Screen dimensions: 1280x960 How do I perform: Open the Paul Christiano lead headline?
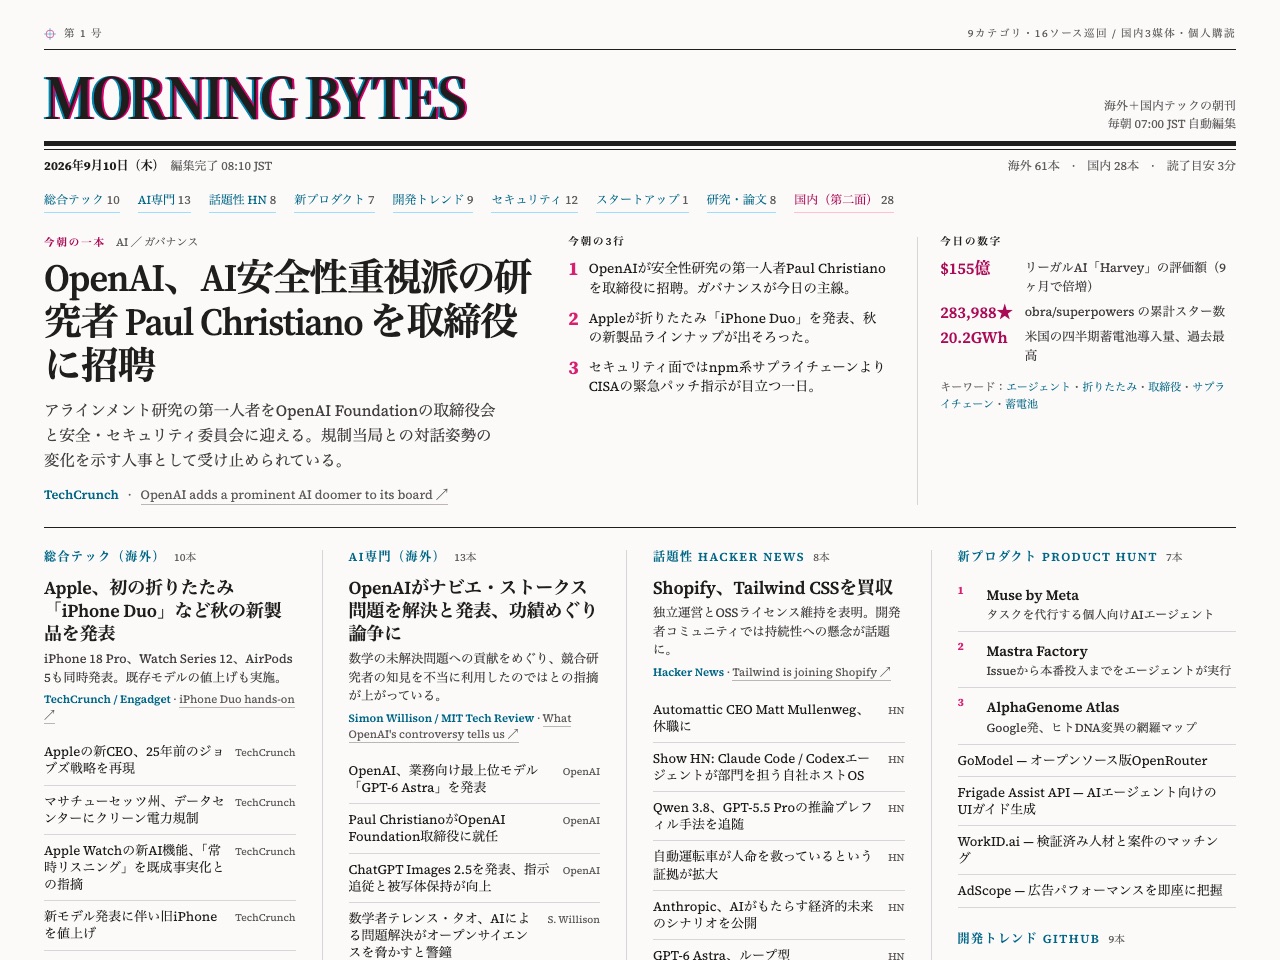288,321
